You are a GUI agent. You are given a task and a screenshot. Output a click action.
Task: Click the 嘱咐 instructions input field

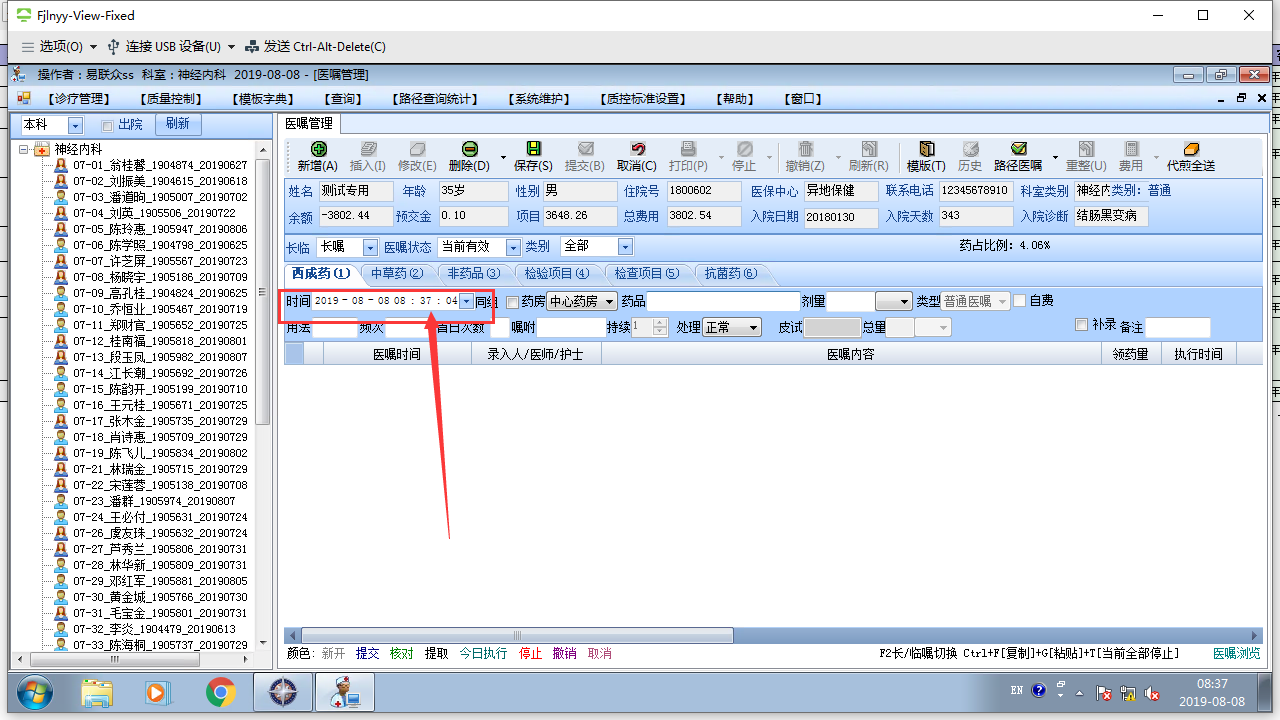(570, 327)
